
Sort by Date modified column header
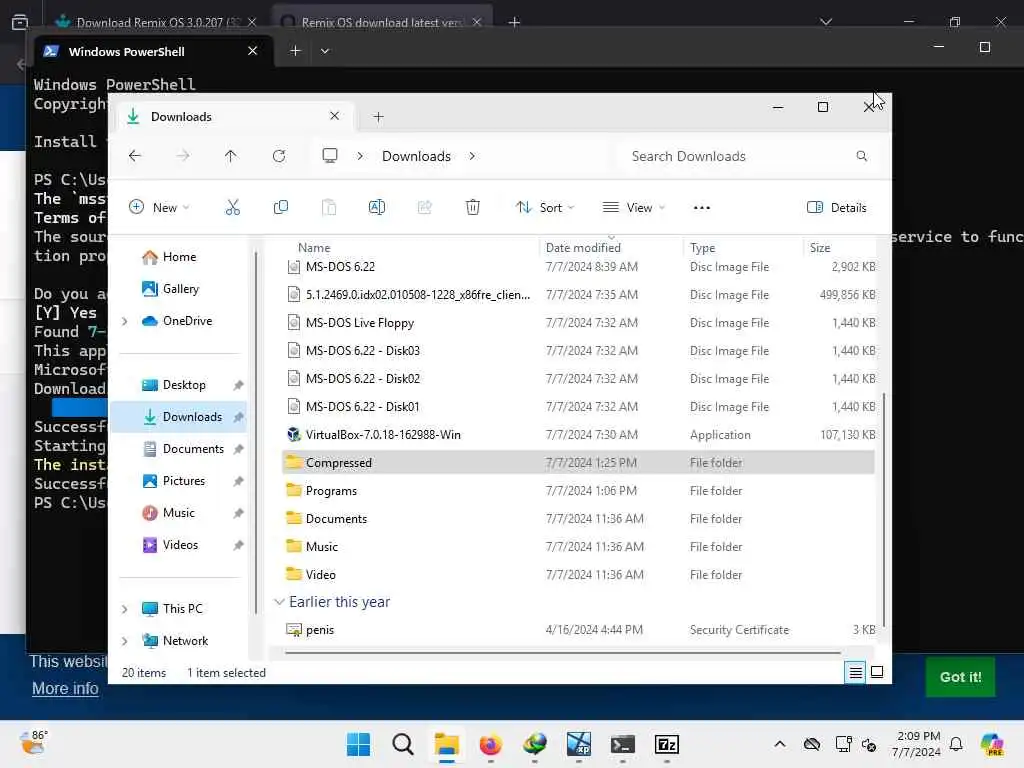click(x=583, y=248)
